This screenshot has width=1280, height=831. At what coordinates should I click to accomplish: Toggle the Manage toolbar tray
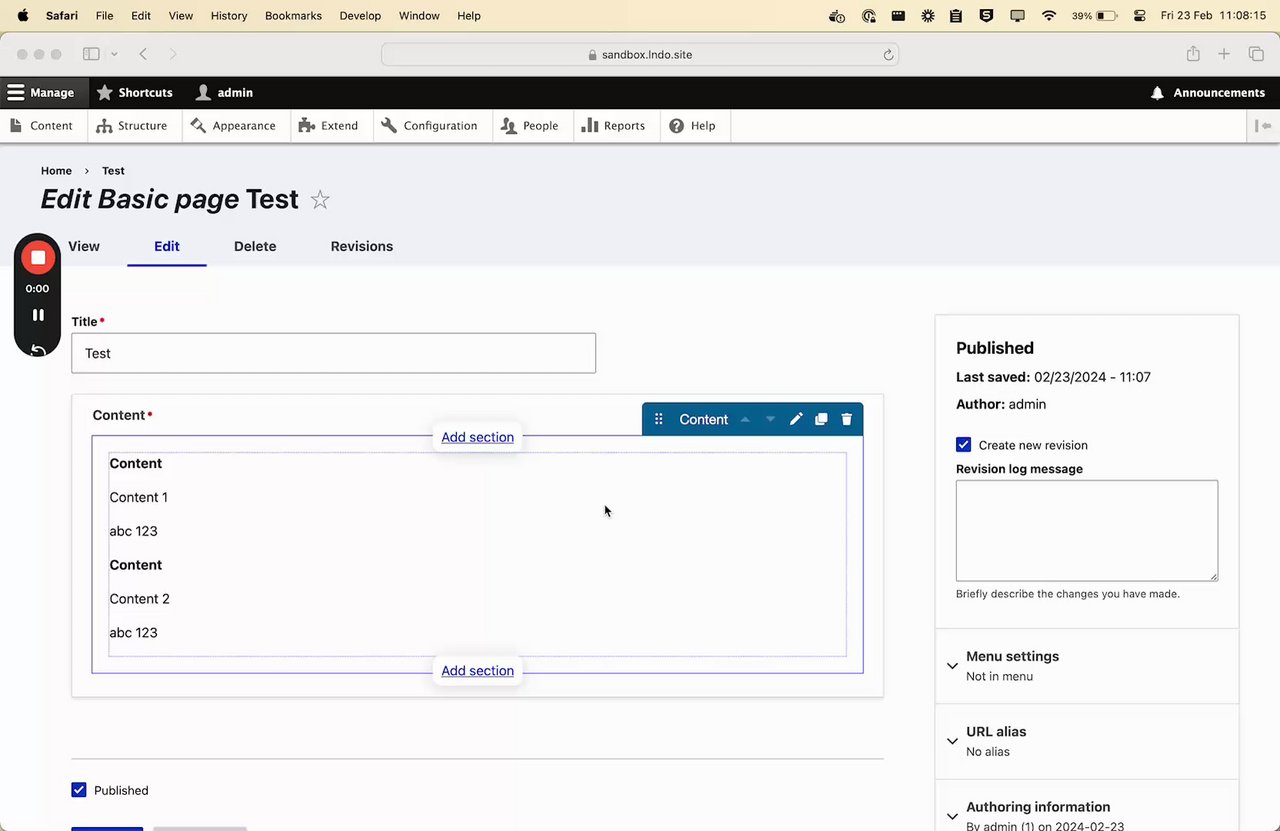pyautogui.click(x=41, y=93)
